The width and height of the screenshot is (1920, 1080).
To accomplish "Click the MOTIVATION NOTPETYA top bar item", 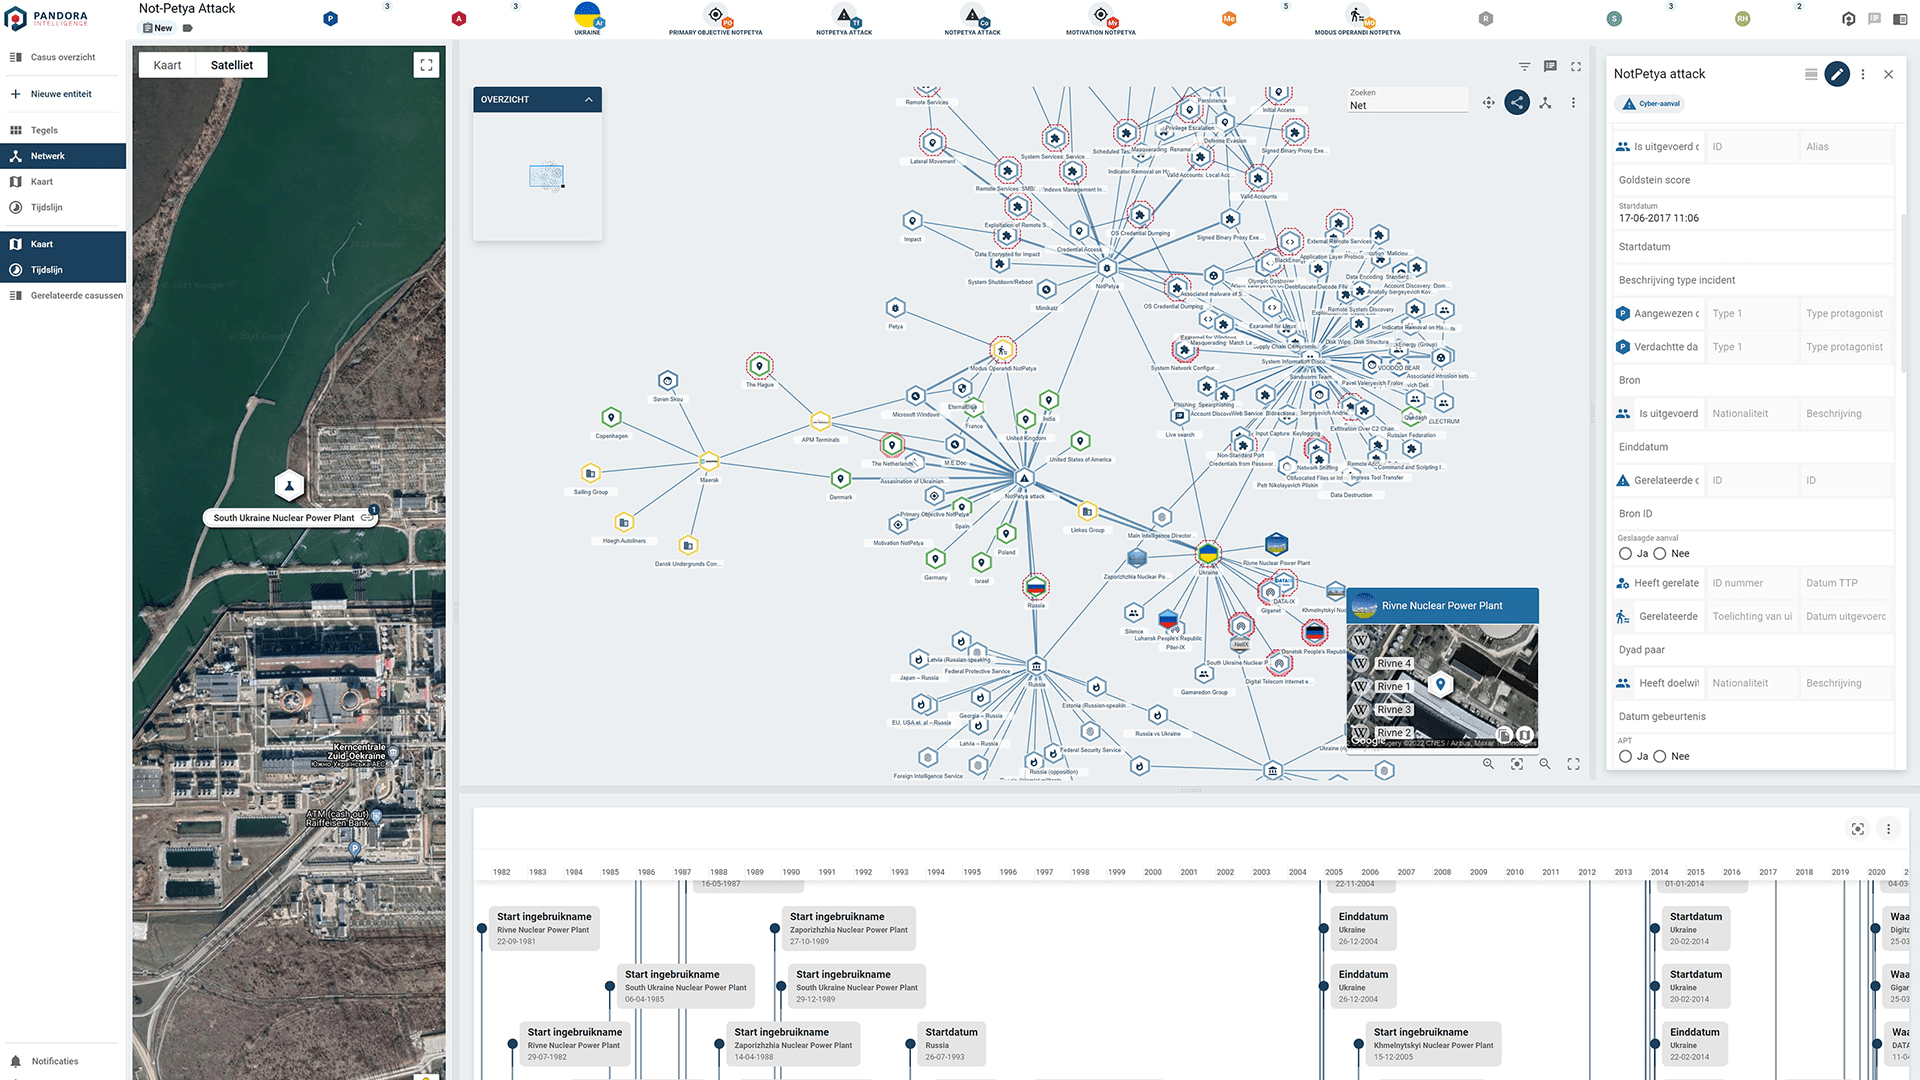I will click(x=1100, y=18).
